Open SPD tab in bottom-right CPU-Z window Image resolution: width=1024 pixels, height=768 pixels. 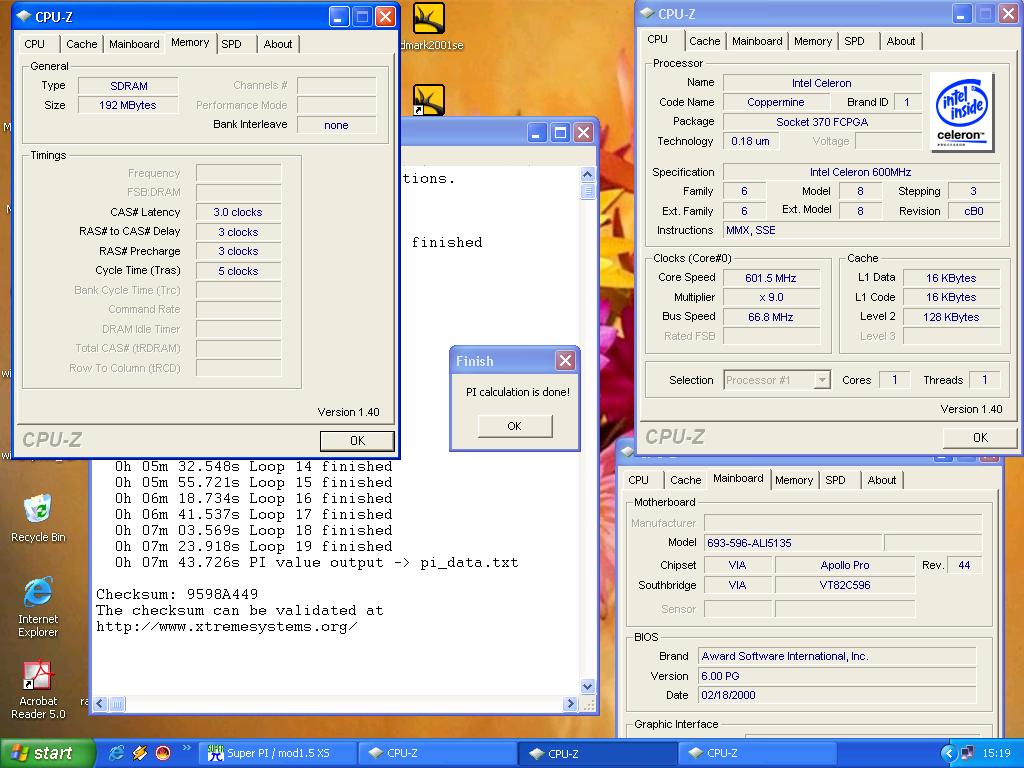(835, 480)
